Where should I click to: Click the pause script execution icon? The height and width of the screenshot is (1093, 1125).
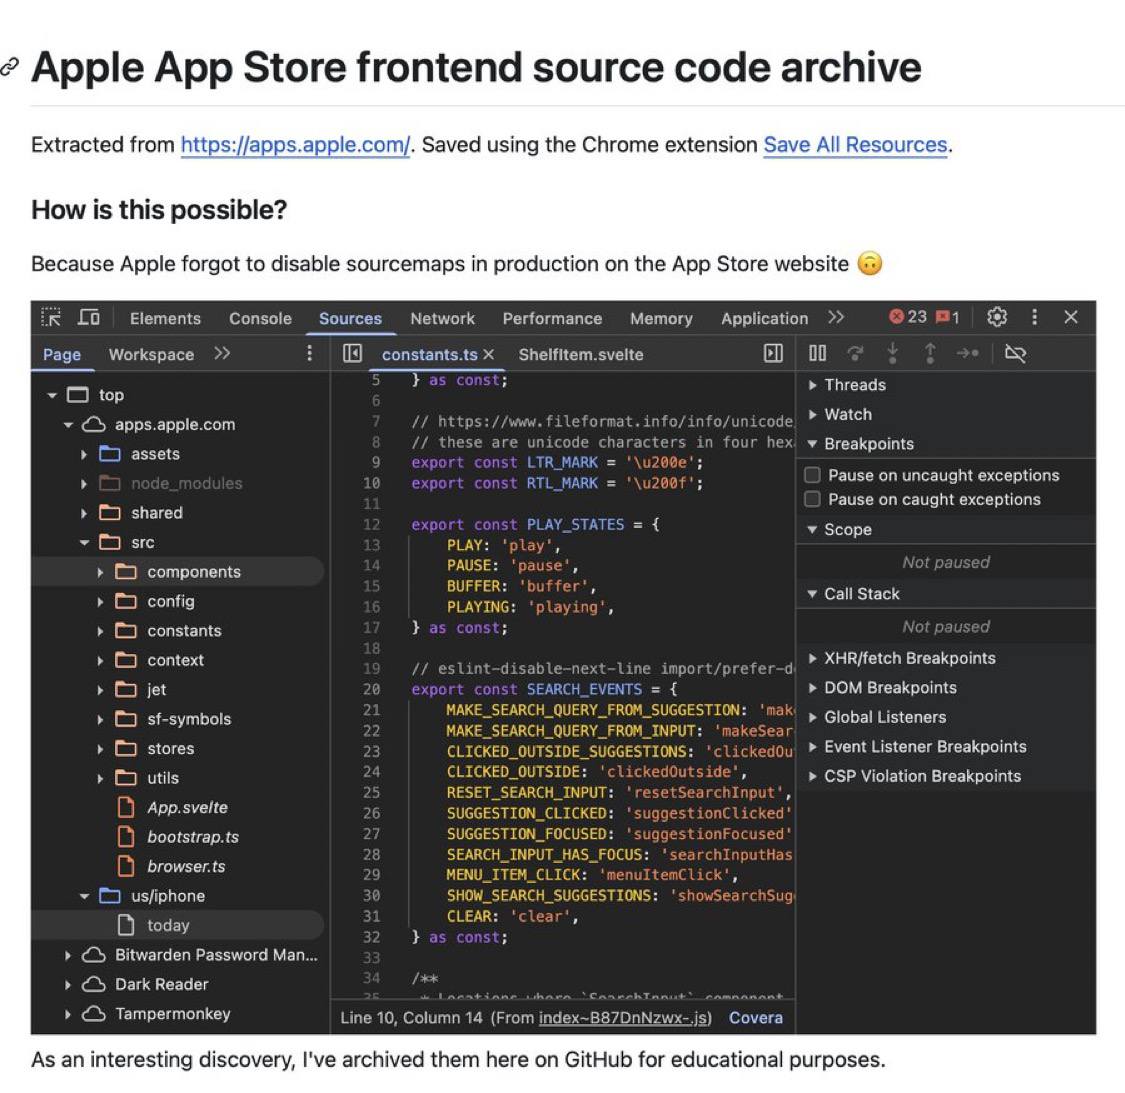pyautogui.click(x=818, y=353)
